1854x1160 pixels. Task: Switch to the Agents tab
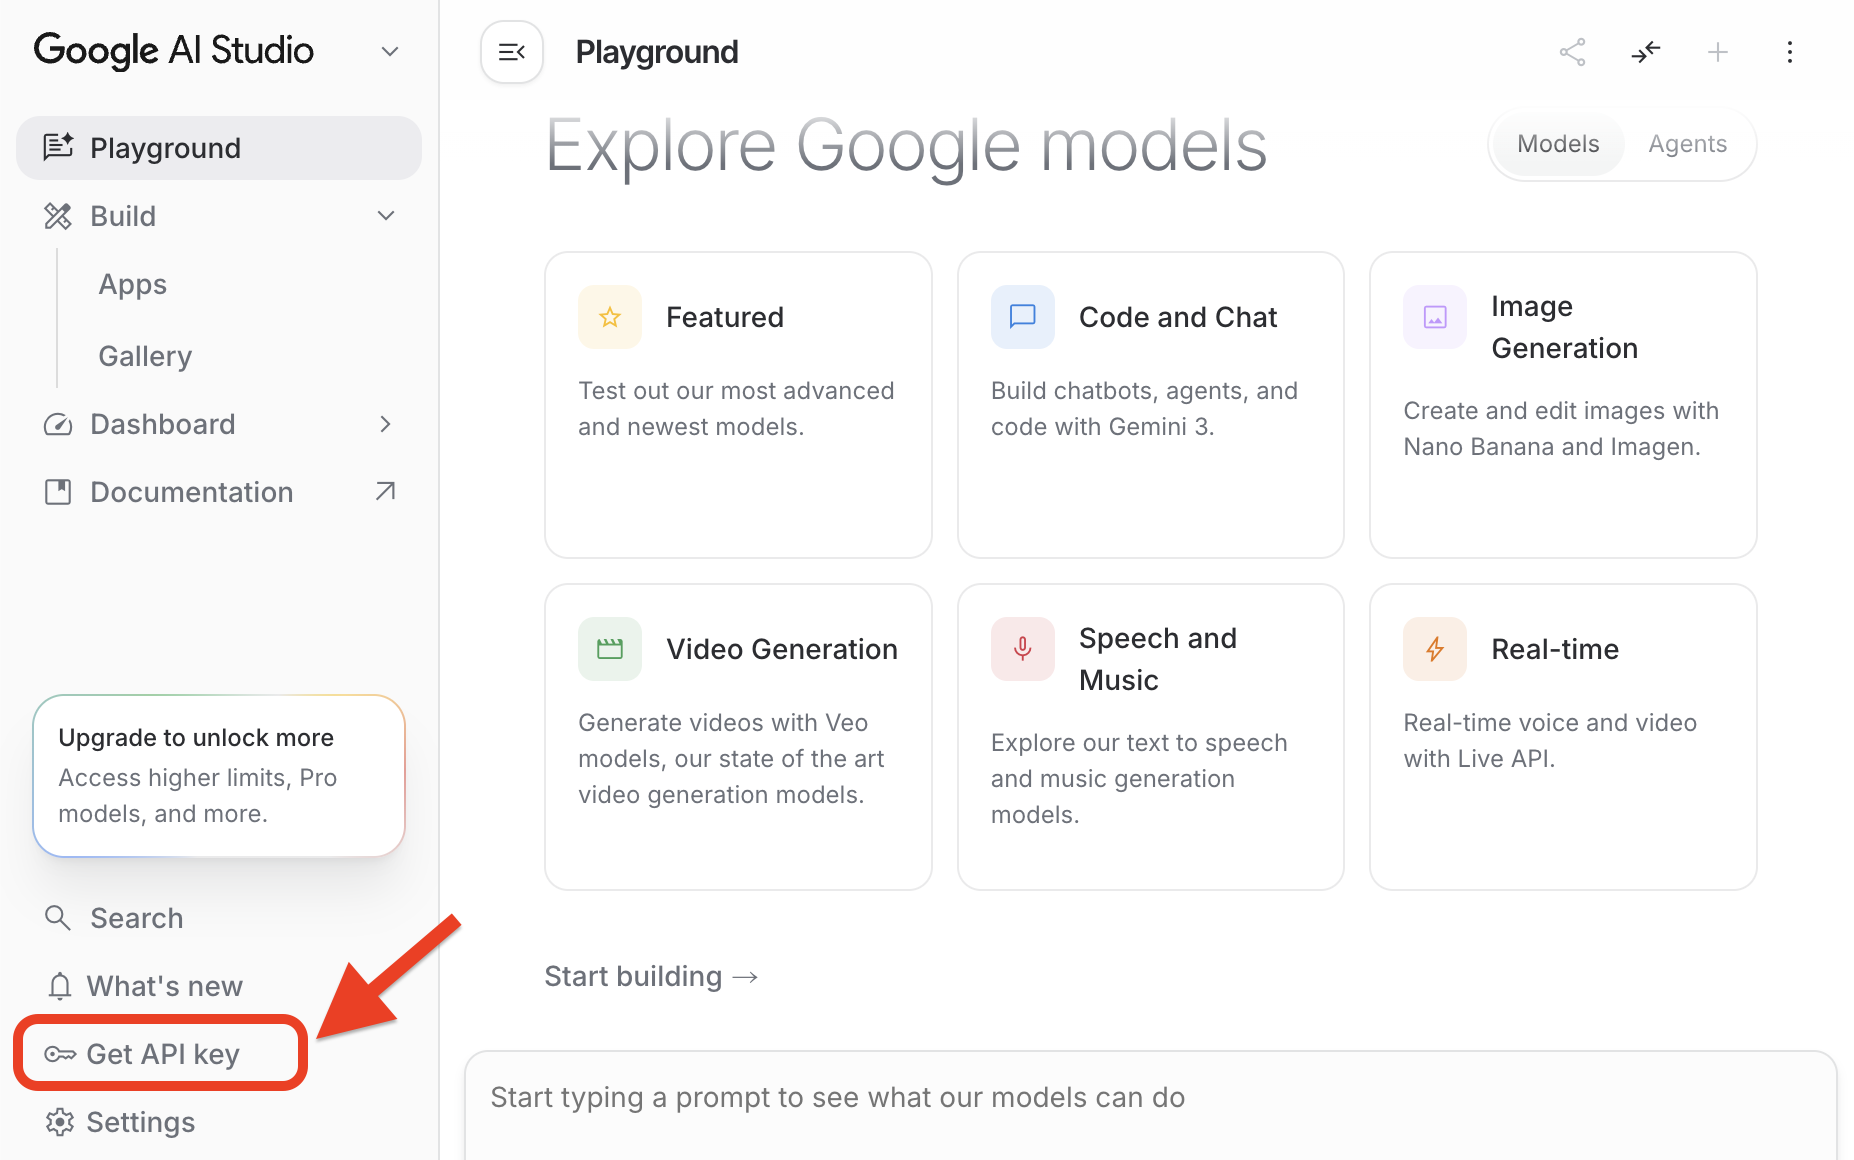[1688, 144]
